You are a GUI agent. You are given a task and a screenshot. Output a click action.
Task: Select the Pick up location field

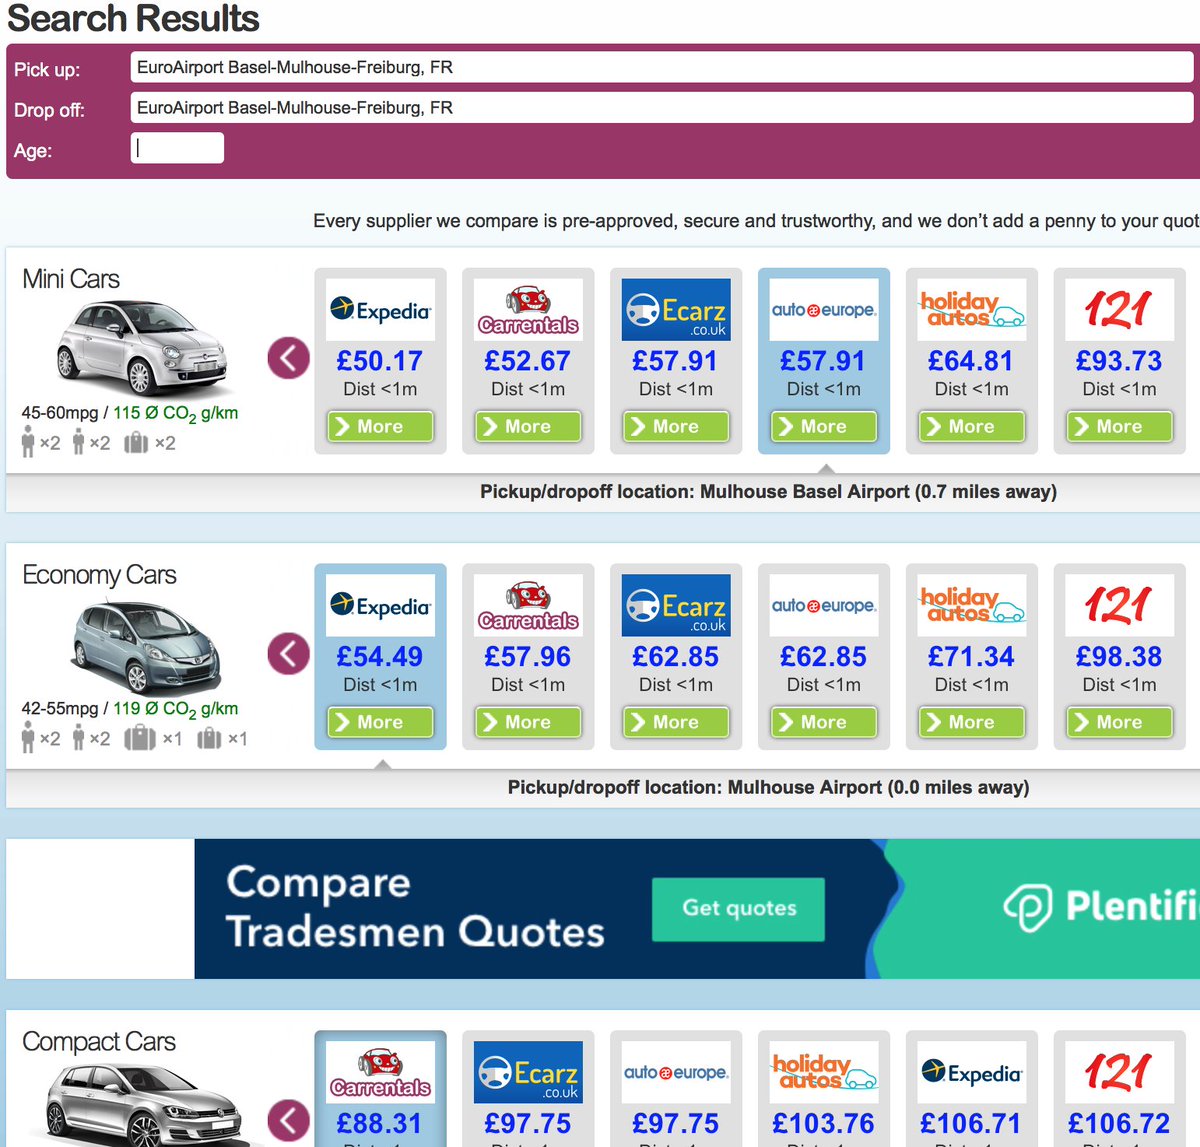point(660,67)
